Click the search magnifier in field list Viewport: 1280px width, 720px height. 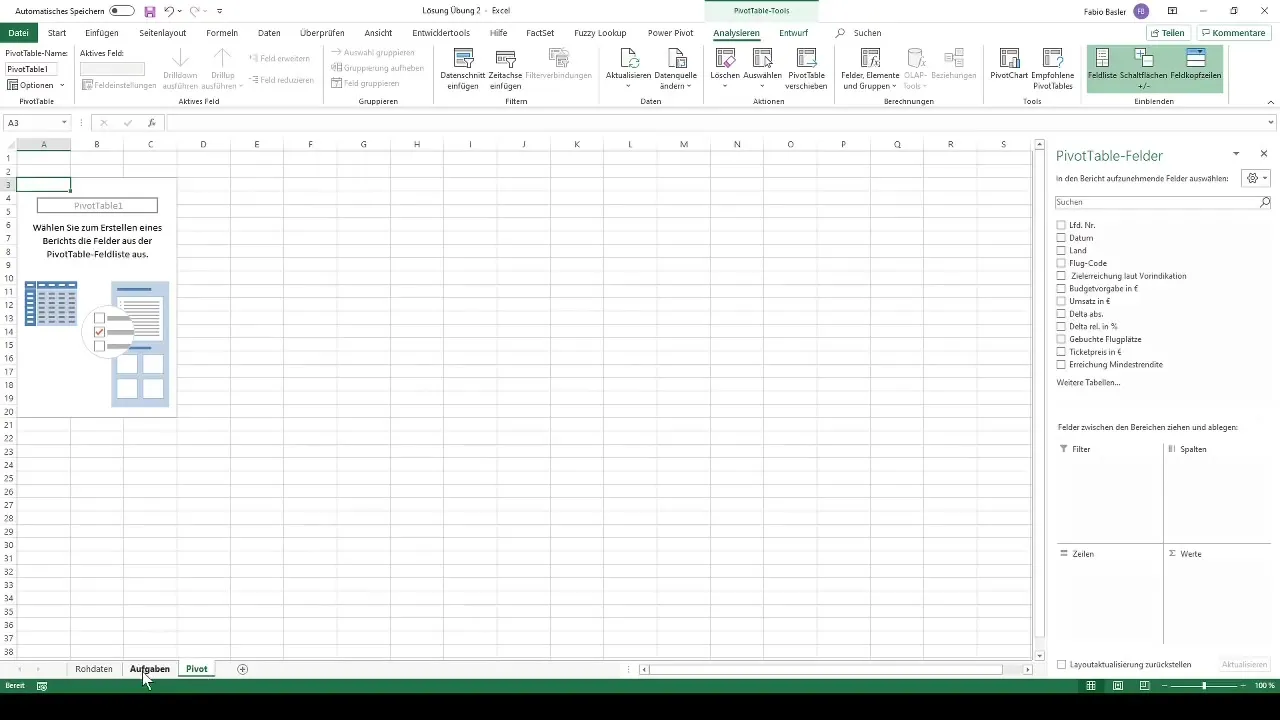[x=1264, y=202]
